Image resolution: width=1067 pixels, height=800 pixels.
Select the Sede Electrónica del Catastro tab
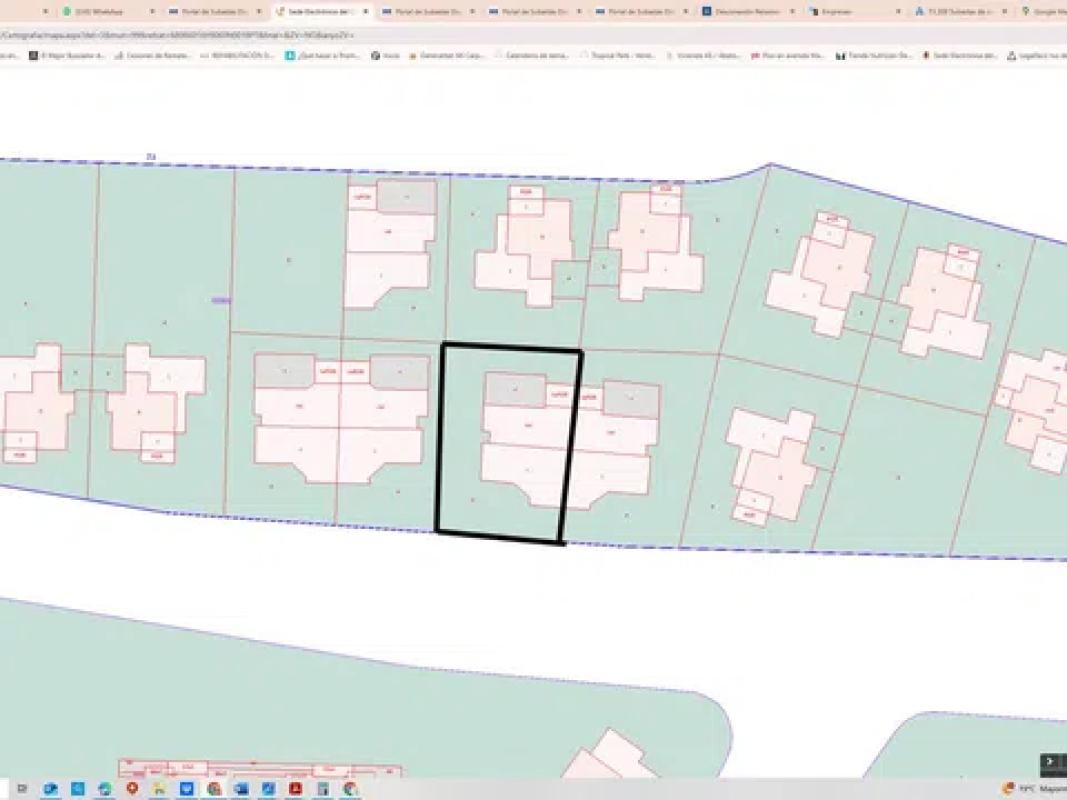[312, 12]
